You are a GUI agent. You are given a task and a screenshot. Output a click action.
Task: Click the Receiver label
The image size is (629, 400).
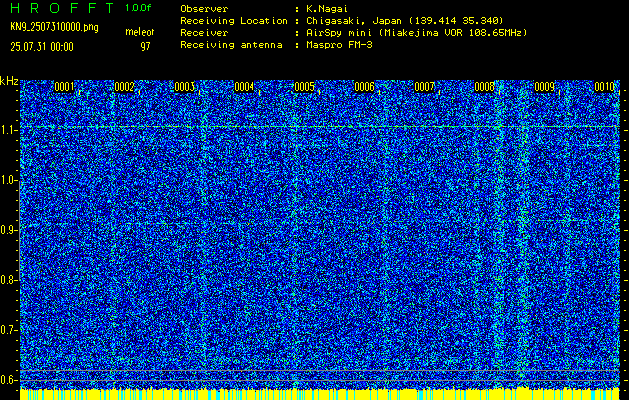point(204,32)
